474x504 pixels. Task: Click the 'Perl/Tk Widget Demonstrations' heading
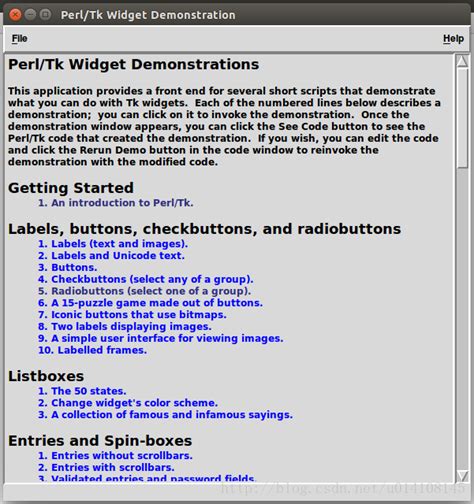point(133,64)
